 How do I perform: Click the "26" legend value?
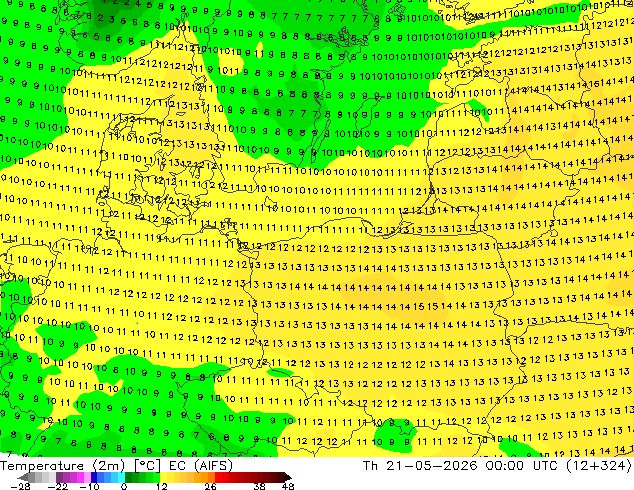click(210, 486)
